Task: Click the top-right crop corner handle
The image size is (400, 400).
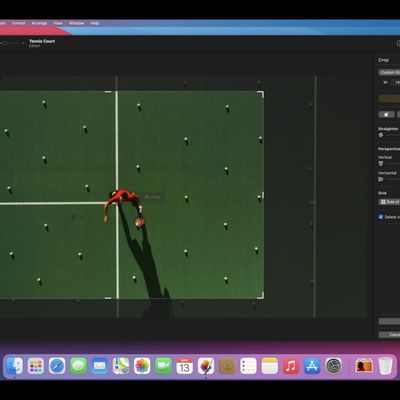Action: [261, 94]
